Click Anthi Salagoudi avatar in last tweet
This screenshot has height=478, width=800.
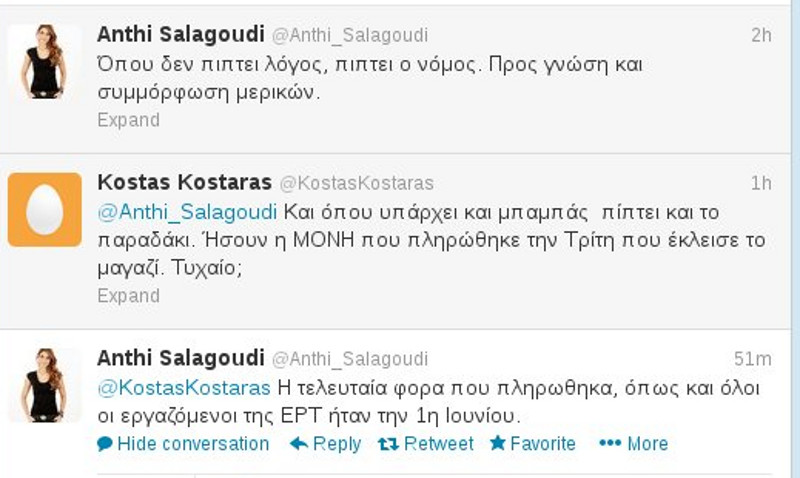44,385
